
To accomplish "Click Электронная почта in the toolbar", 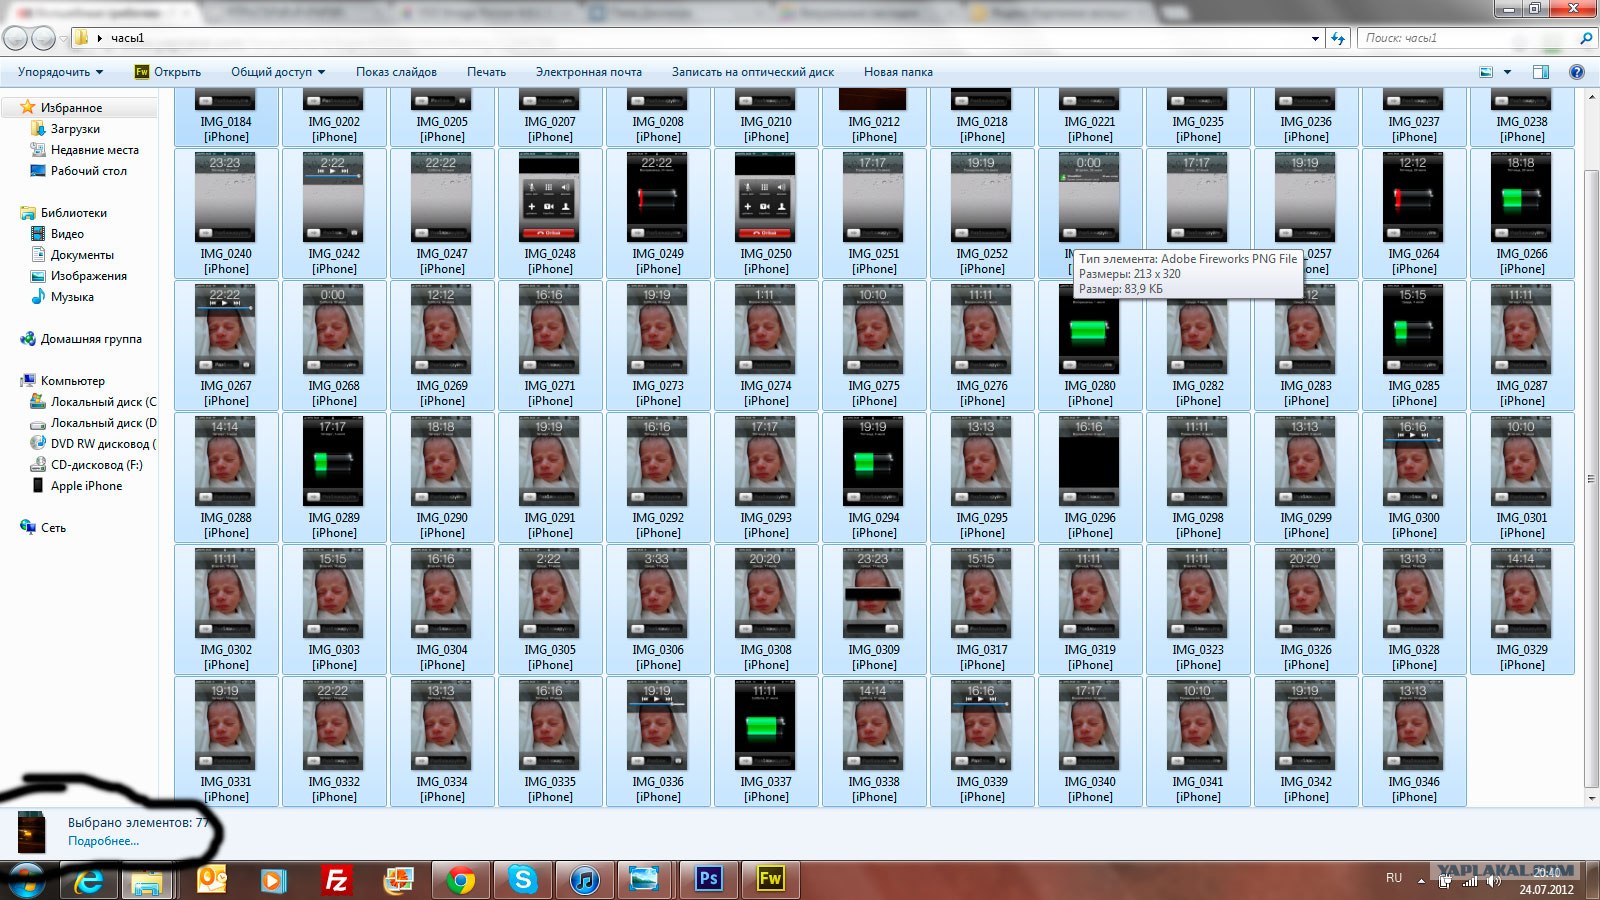I will click(588, 72).
